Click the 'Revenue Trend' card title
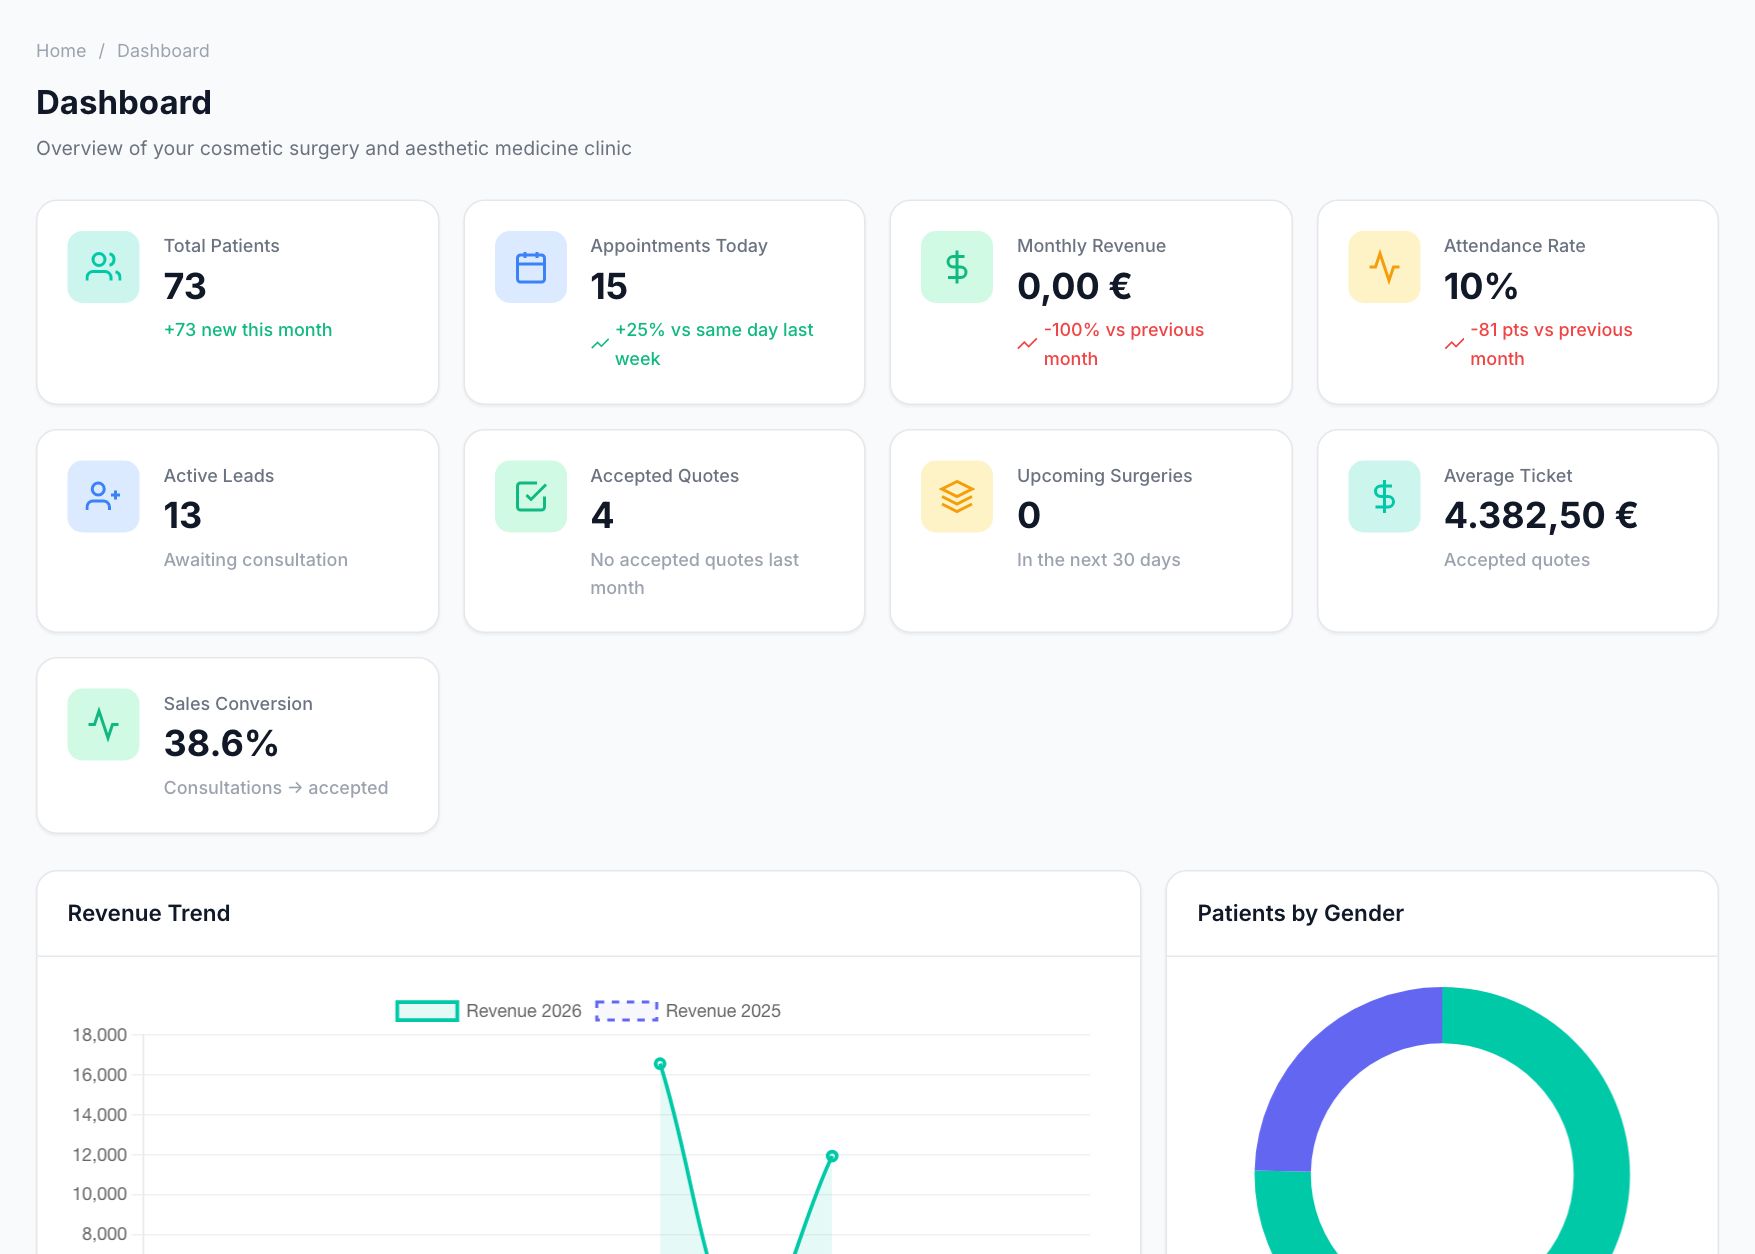 click(149, 913)
